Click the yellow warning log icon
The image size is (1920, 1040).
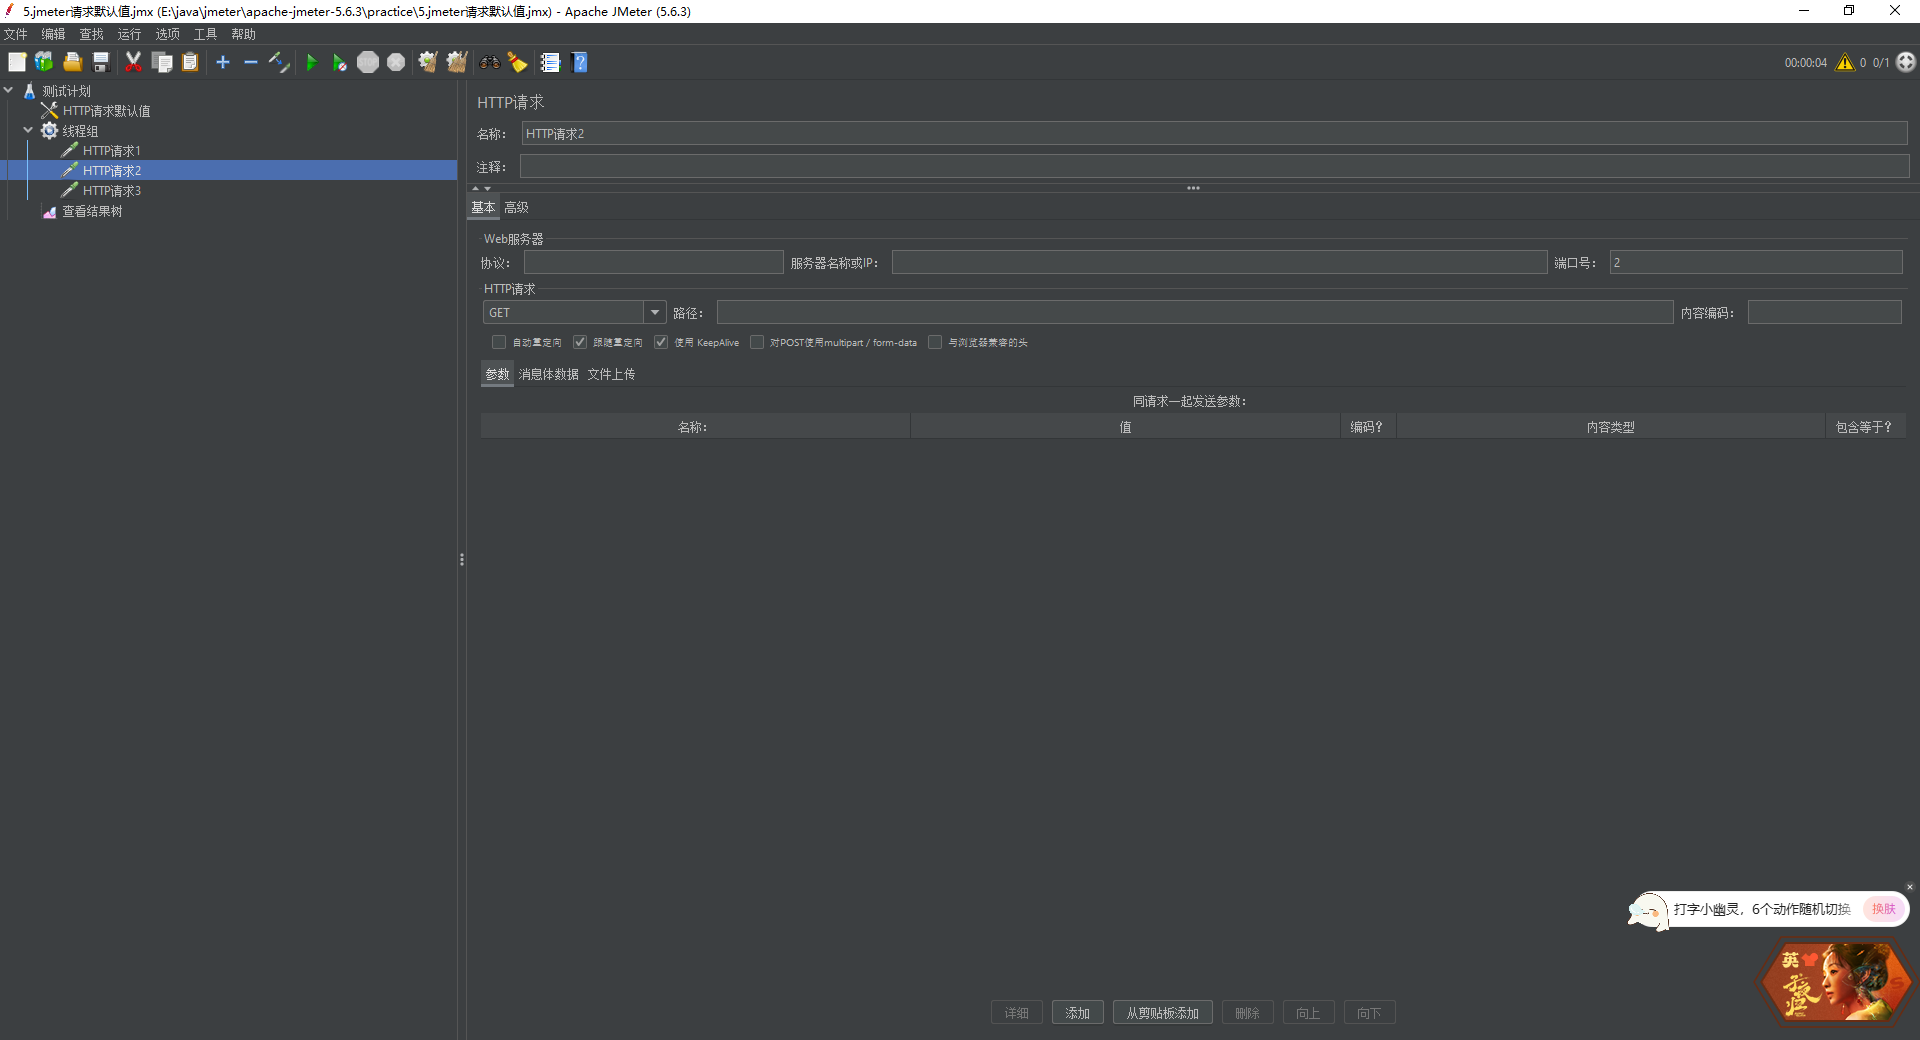1845,62
